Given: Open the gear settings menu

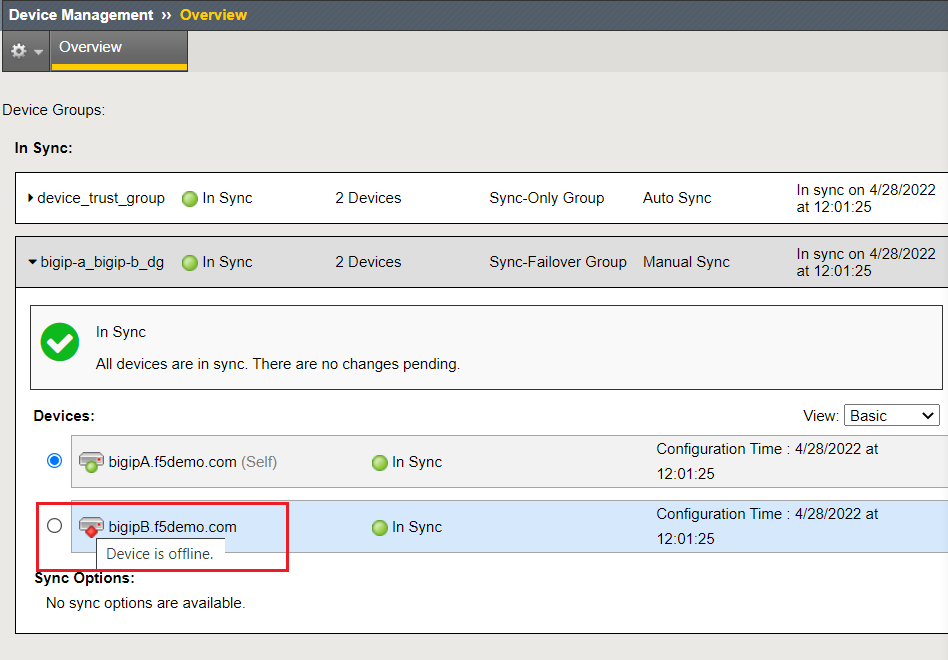Looking at the screenshot, I should 26,51.
